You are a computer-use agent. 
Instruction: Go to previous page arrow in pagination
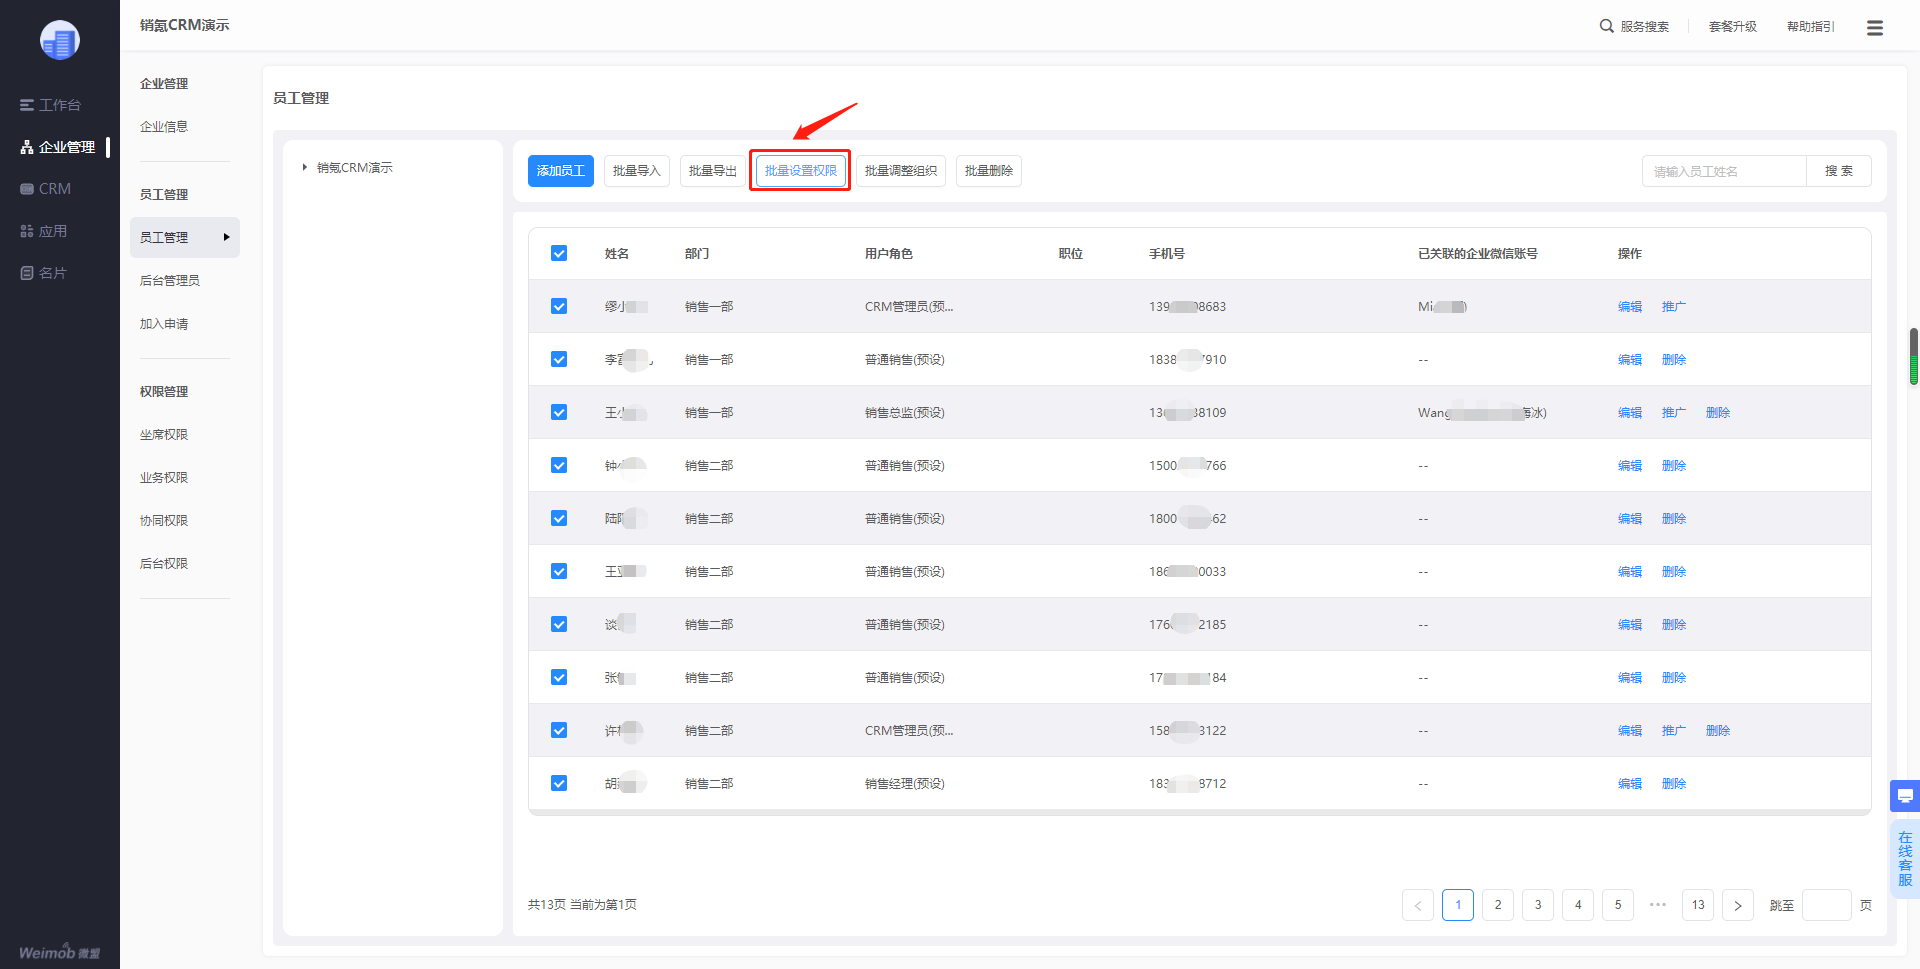pyautogui.click(x=1418, y=905)
